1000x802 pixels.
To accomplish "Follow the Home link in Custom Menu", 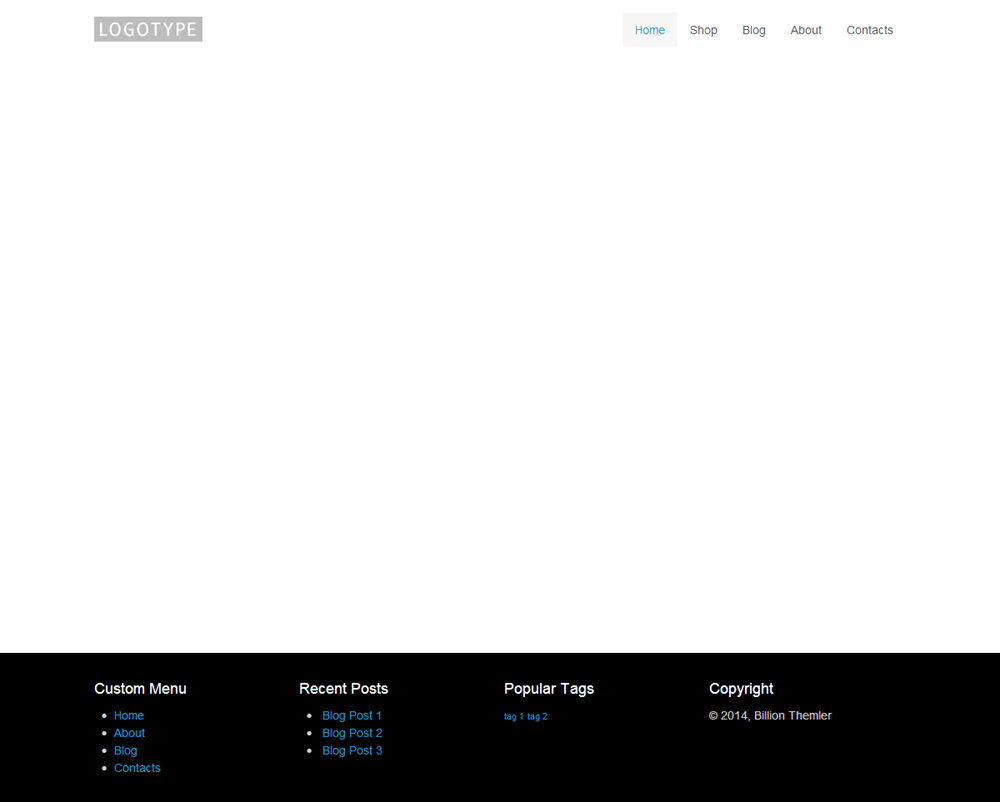I will pos(129,715).
